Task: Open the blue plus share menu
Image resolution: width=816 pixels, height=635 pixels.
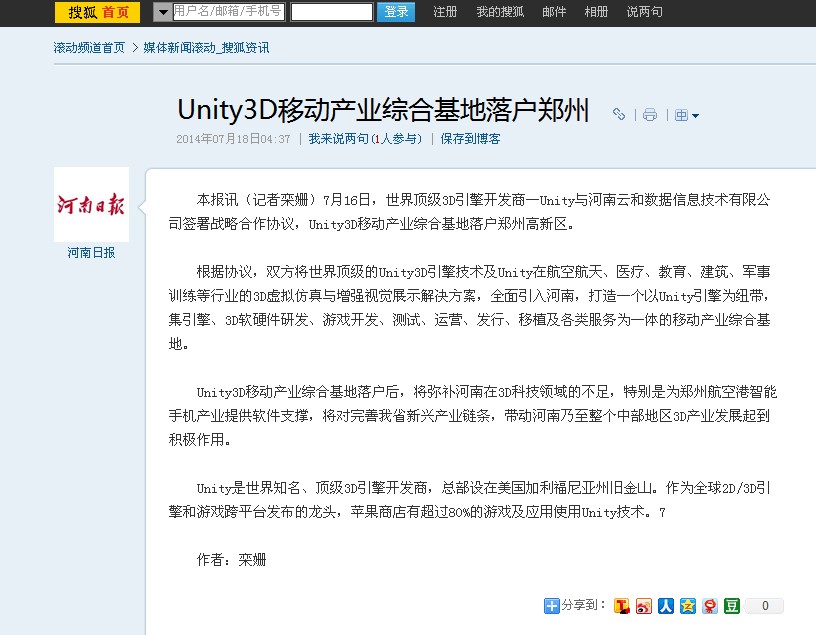Action: [552, 605]
